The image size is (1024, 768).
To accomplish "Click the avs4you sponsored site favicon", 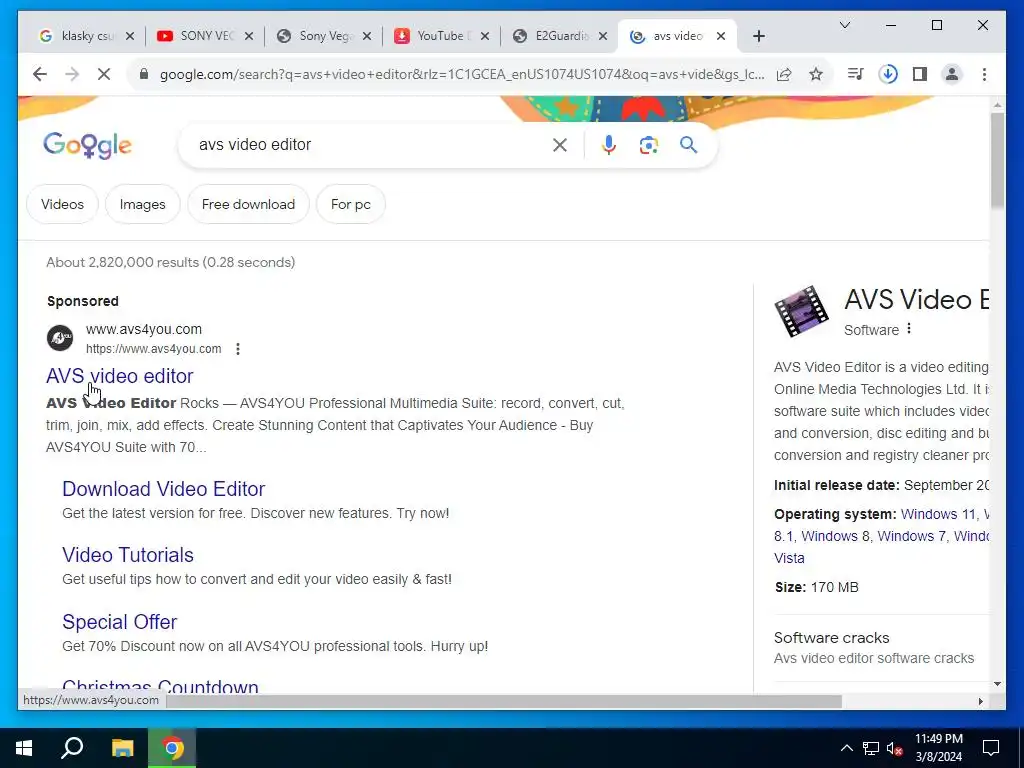I will coord(60,338).
